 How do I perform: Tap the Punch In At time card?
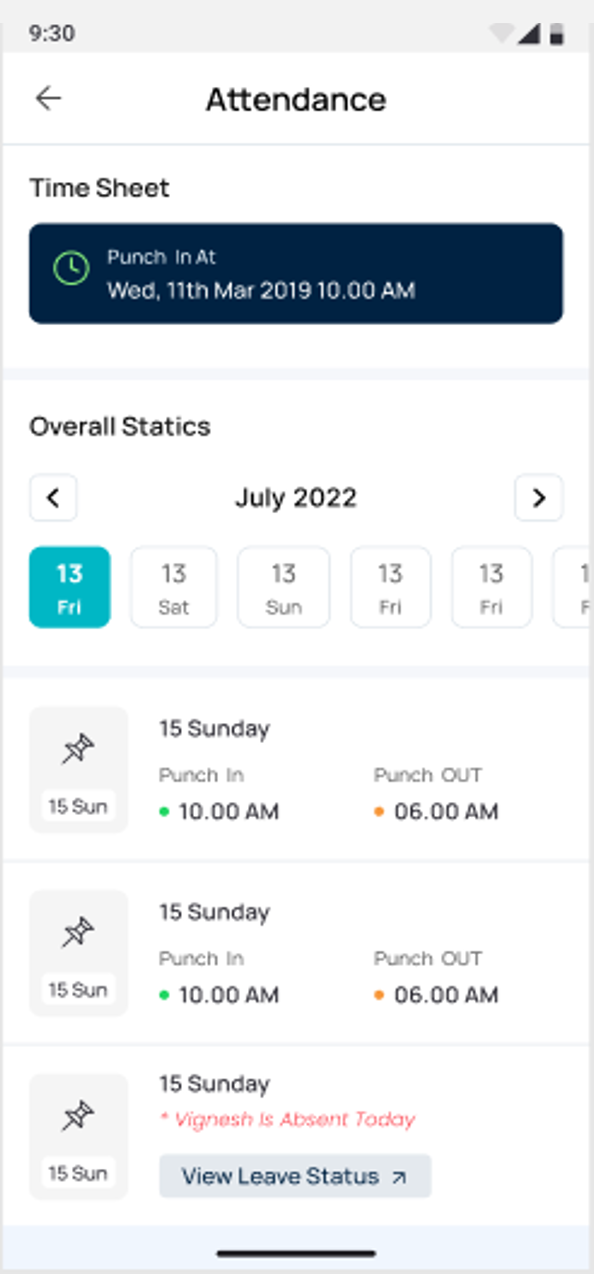click(x=296, y=273)
